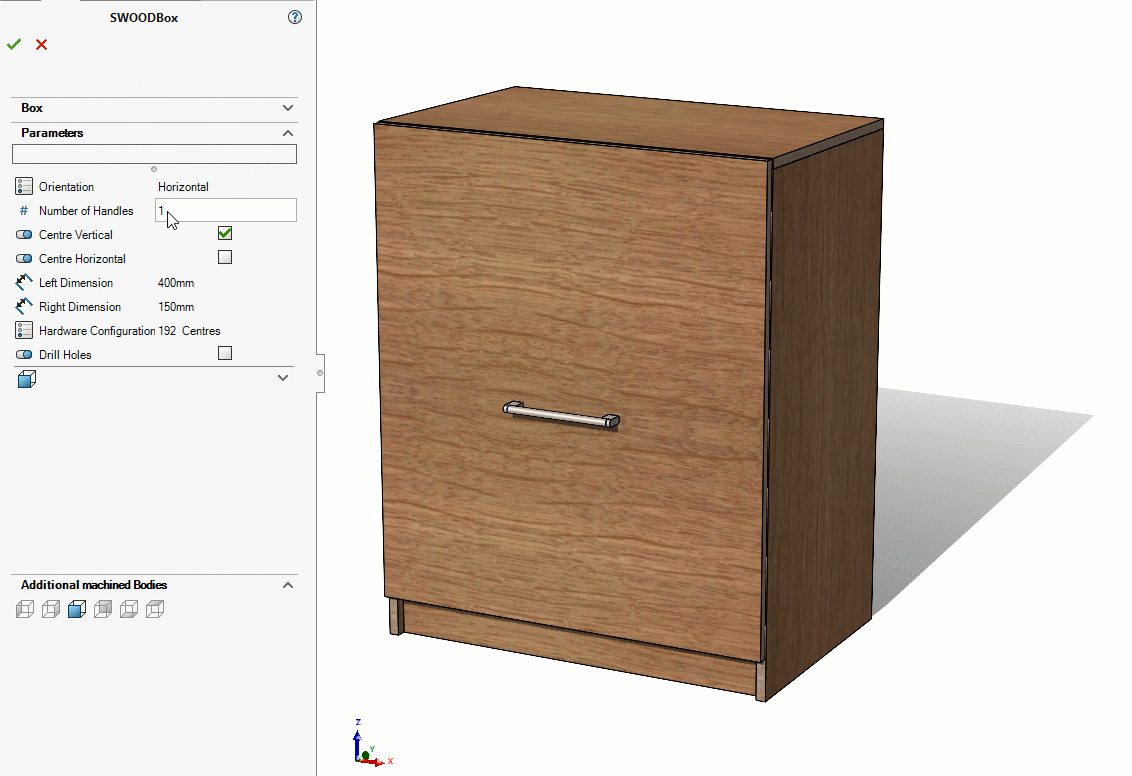Image resolution: width=1132 pixels, height=776 pixels.
Task: Click the Number of Handles hash icon
Action: pos(24,210)
